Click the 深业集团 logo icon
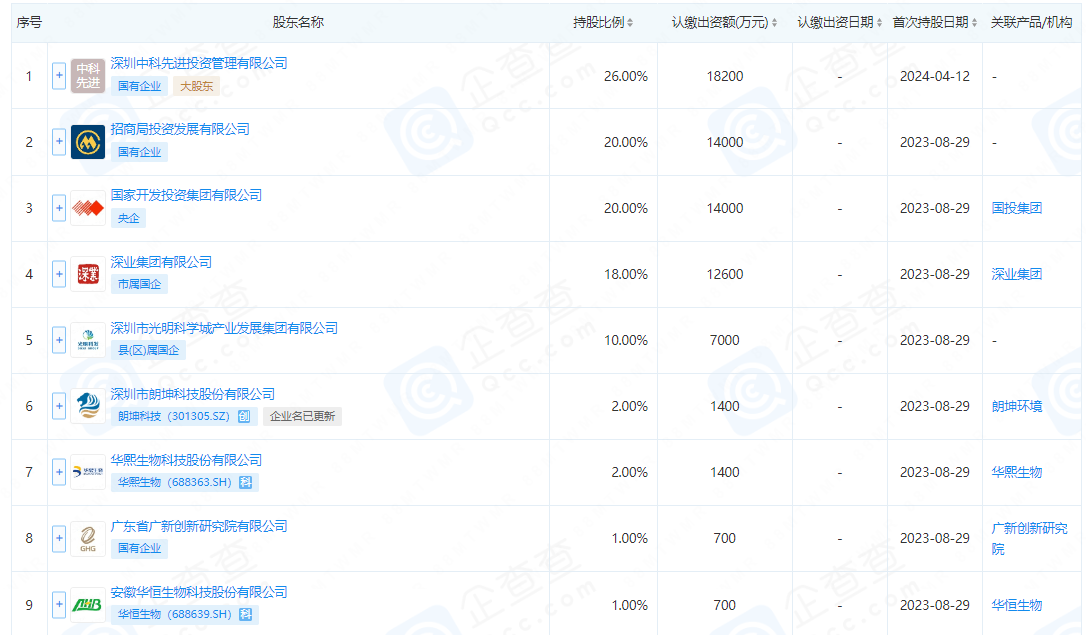Screen dimensions: 1086x635 (x=88, y=274)
